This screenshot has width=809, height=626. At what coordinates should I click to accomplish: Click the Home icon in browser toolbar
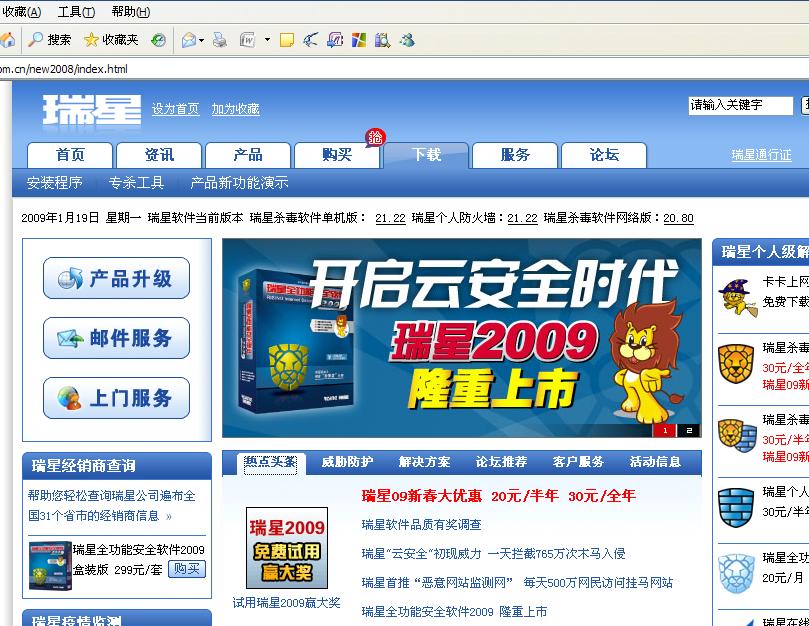pyautogui.click(x=7, y=40)
